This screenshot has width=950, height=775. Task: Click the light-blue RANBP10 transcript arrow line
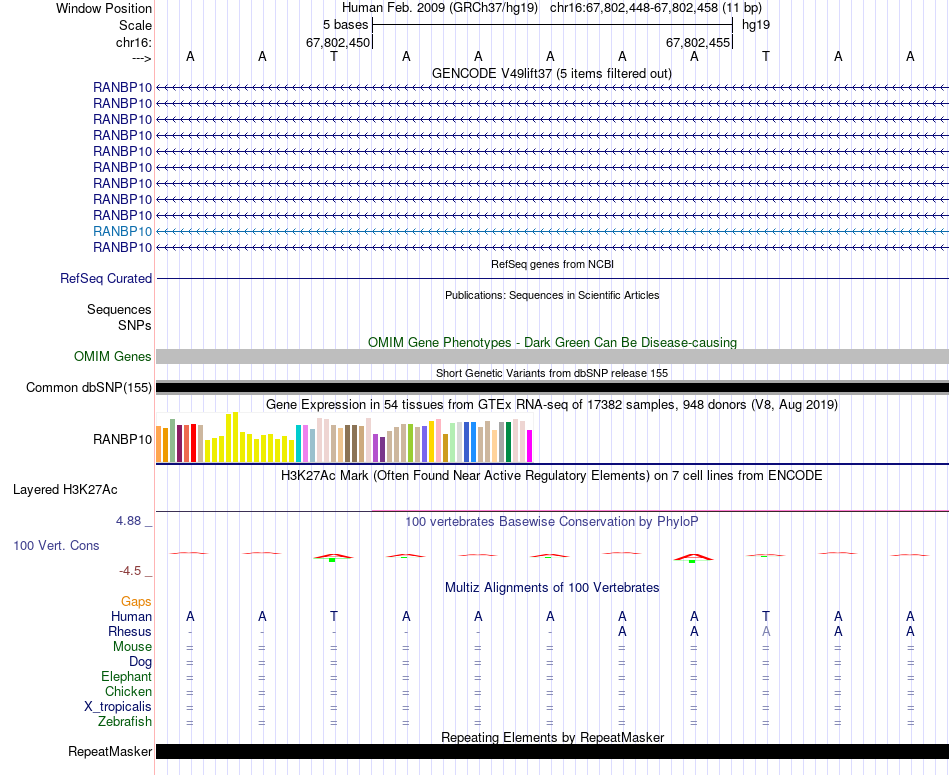point(552,231)
